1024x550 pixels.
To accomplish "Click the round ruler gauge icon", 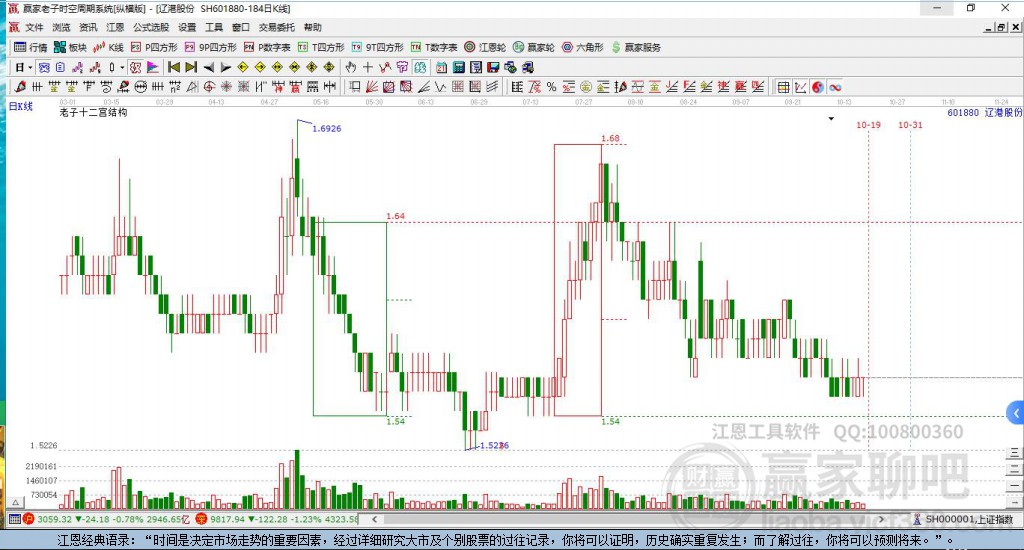I will tap(140, 87).
